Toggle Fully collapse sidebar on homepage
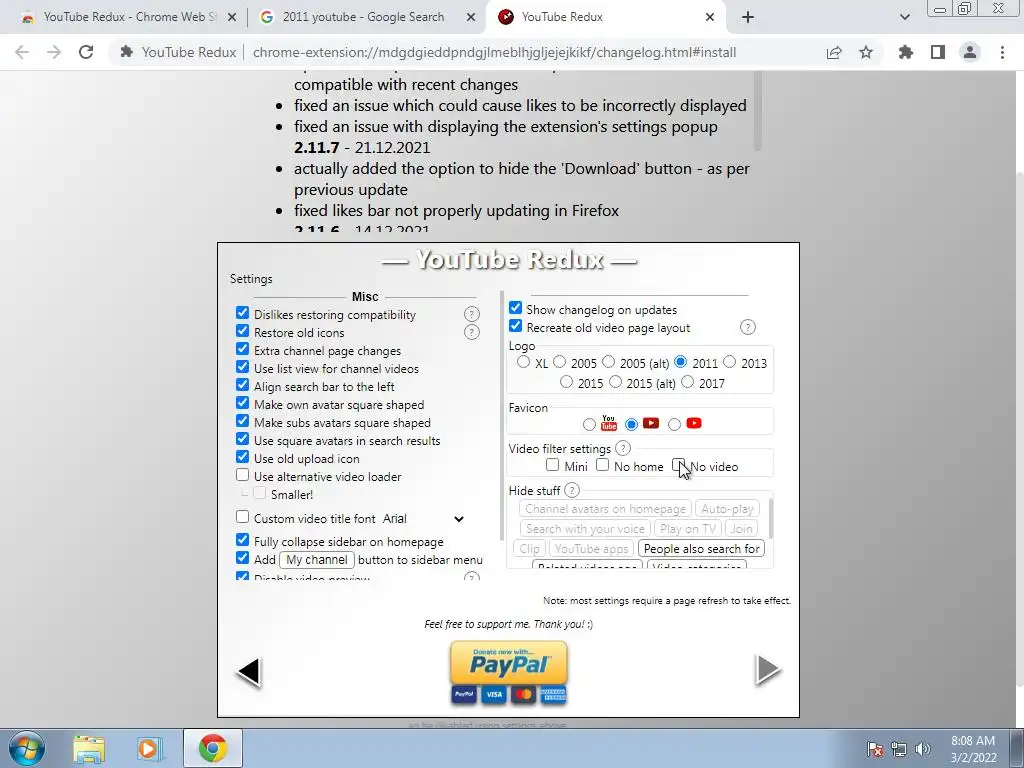1024x768 pixels. pos(242,540)
